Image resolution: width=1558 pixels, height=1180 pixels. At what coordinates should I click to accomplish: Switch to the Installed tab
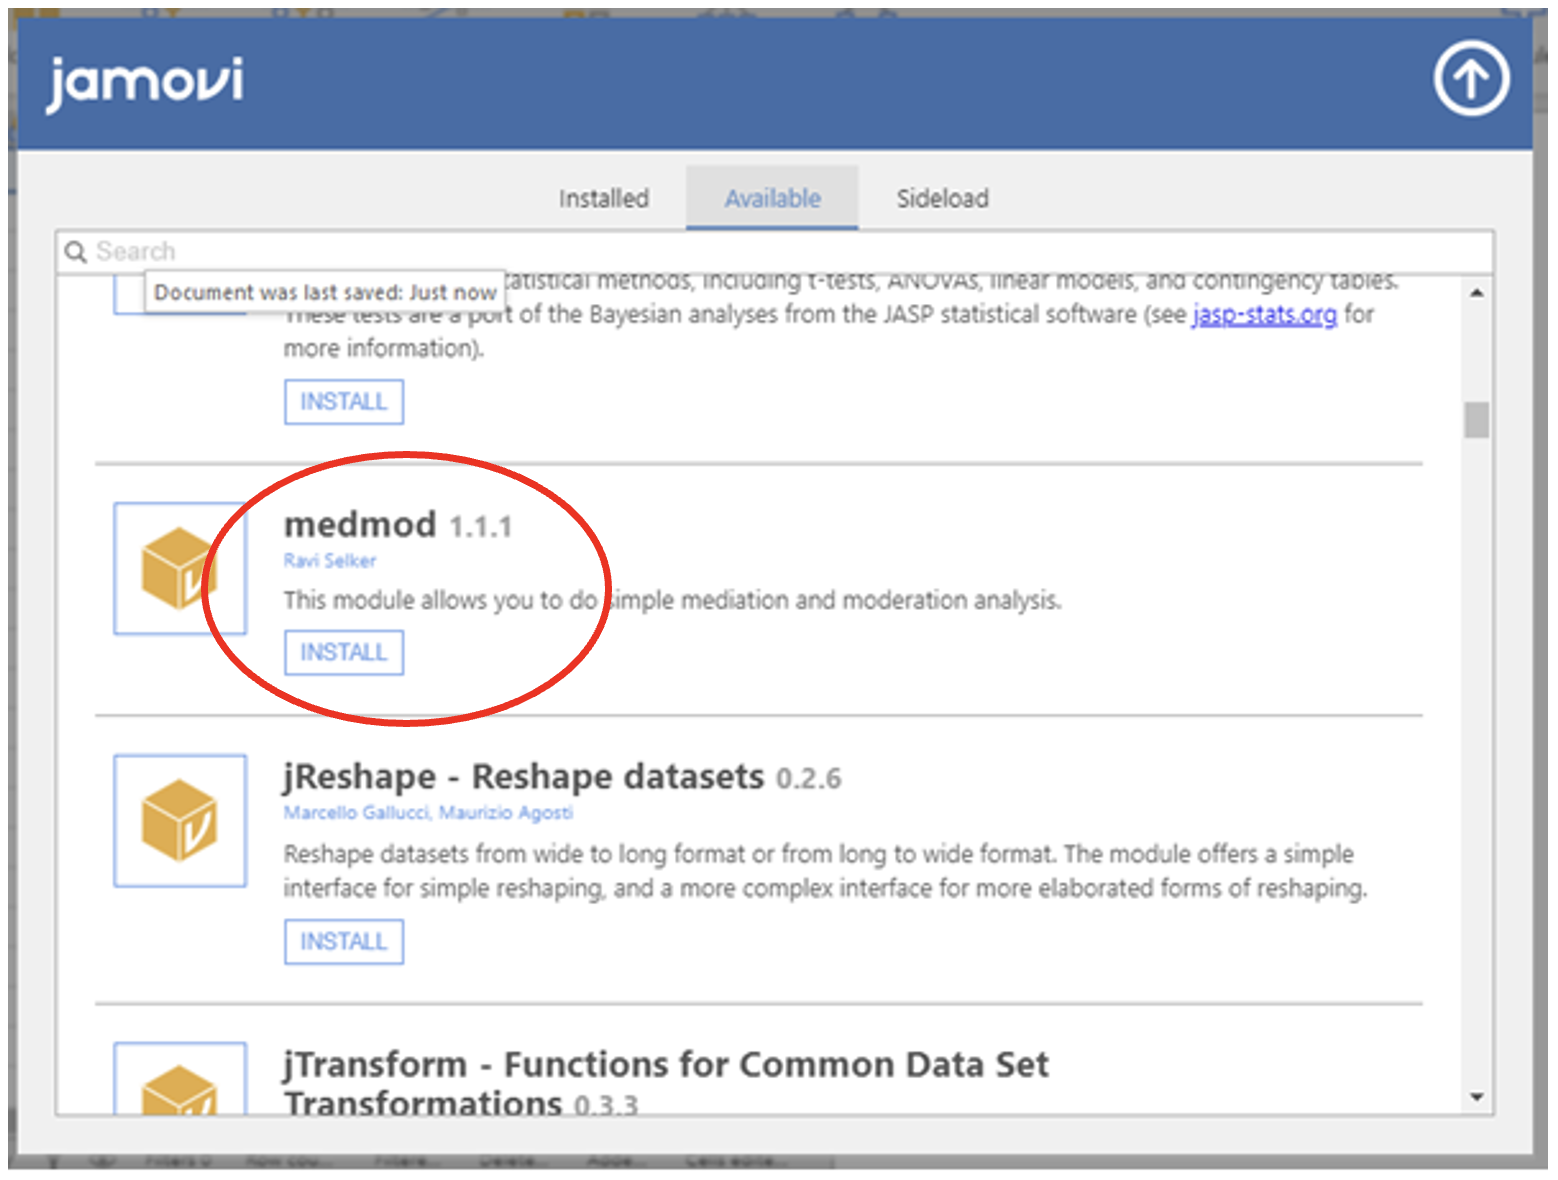603,199
